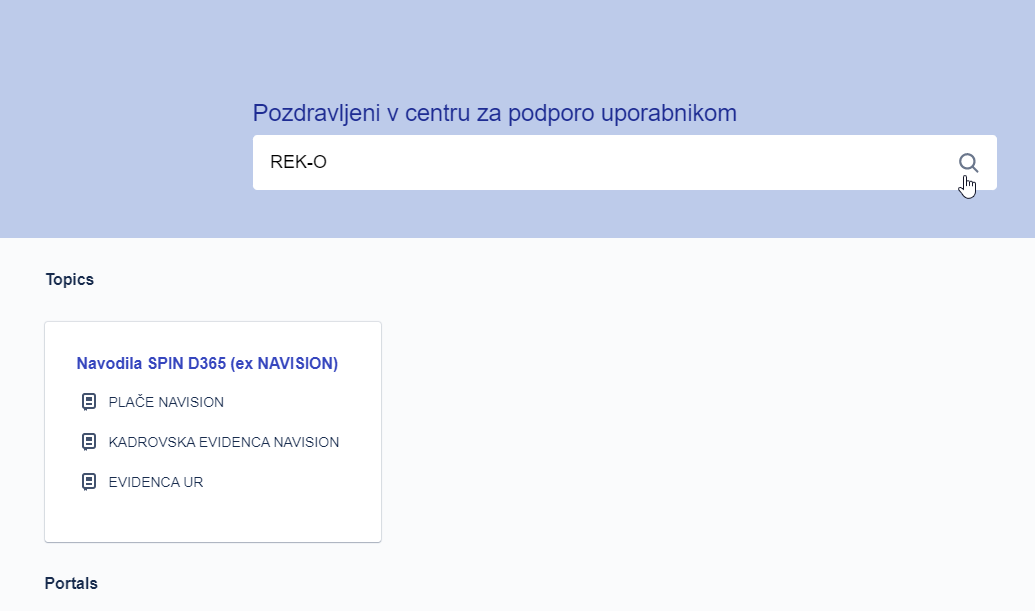The image size is (1035, 611).
Task: Open the PLAČE NAVISION article
Action: pyautogui.click(x=166, y=402)
